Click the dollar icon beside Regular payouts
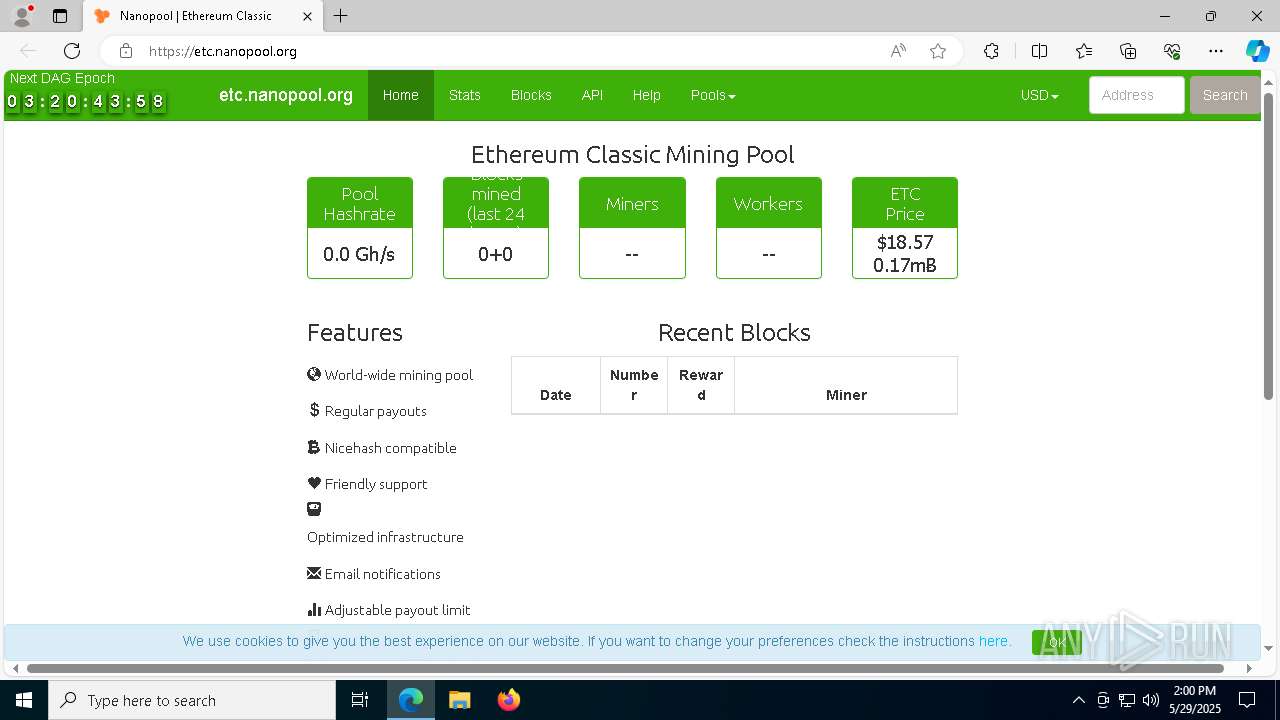Viewport: 1280px width, 720px height. tap(314, 410)
